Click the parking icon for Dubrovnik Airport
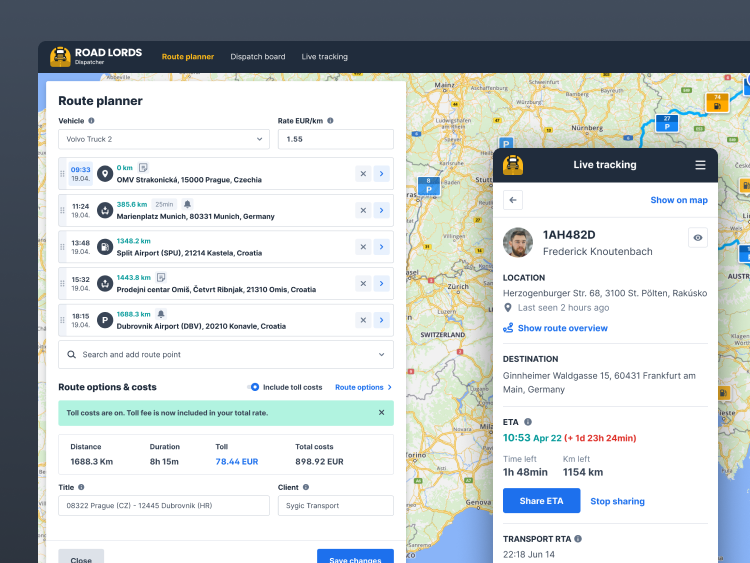This screenshot has width=750, height=563. click(105, 320)
